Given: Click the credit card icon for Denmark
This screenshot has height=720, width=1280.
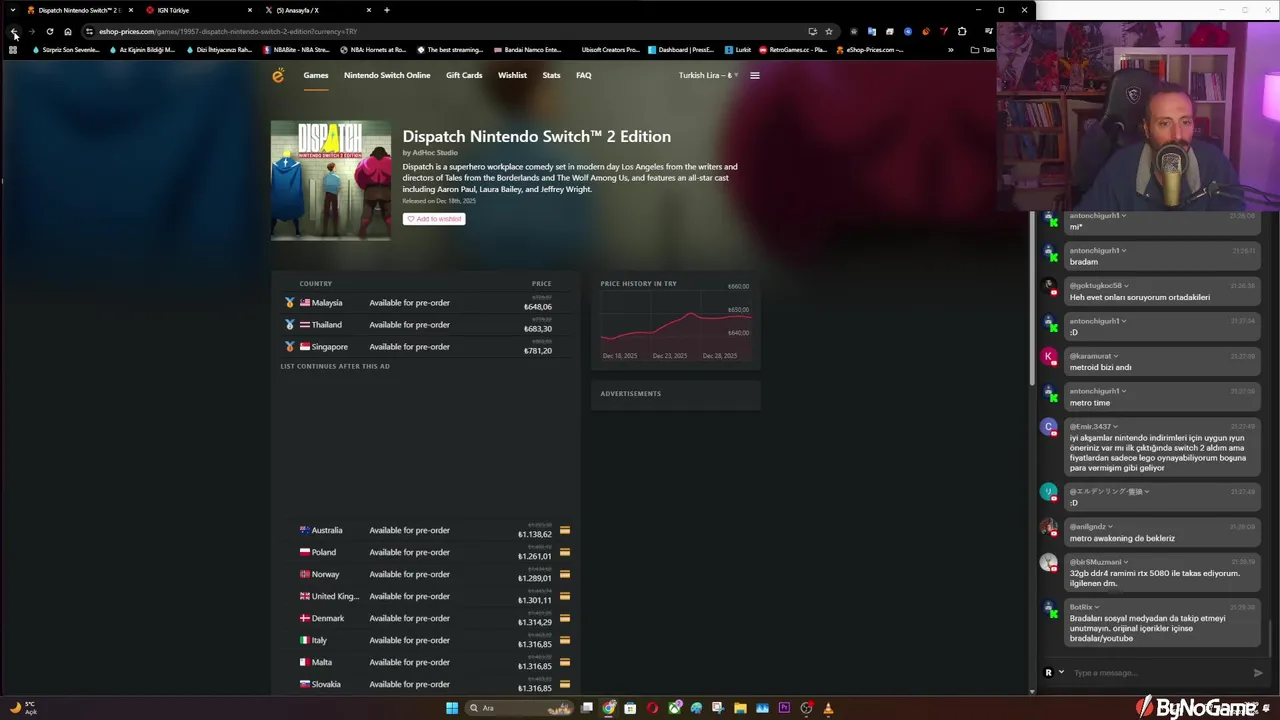Looking at the screenshot, I should tap(565, 618).
